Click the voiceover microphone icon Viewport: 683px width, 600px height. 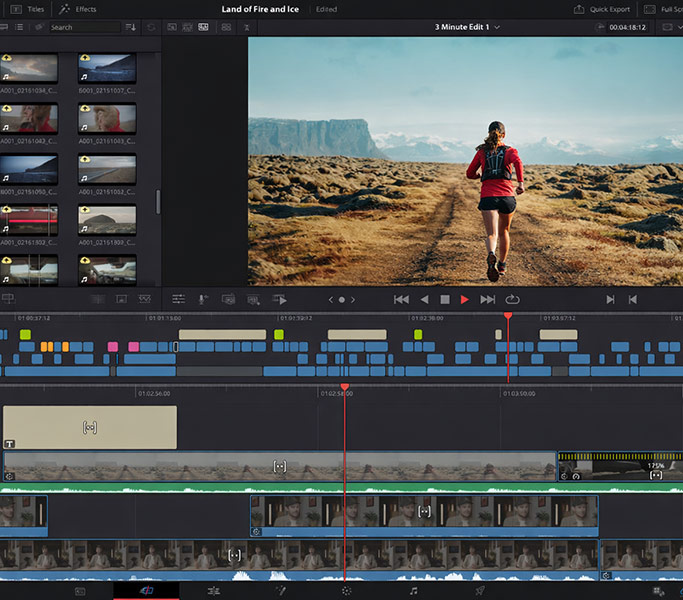coord(203,299)
